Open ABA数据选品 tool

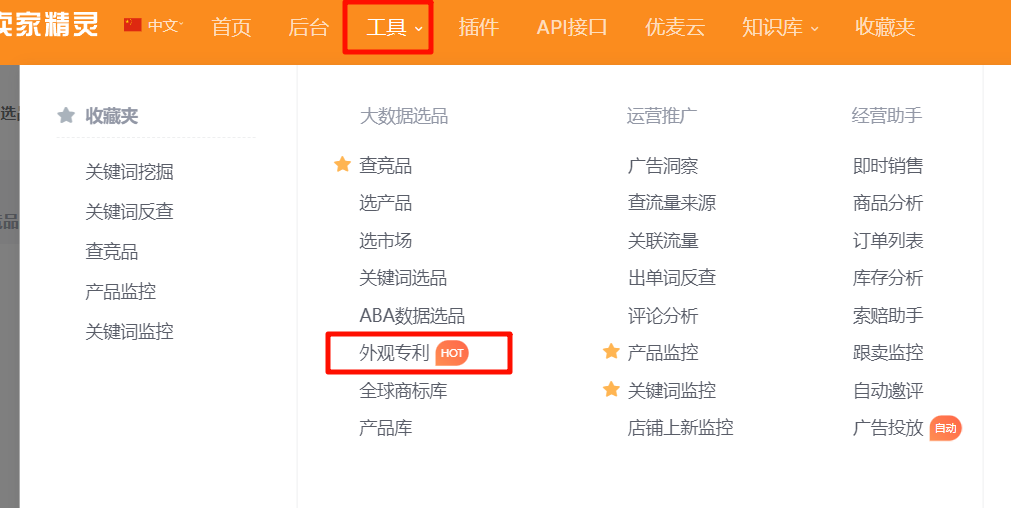click(x=411, y=316)
